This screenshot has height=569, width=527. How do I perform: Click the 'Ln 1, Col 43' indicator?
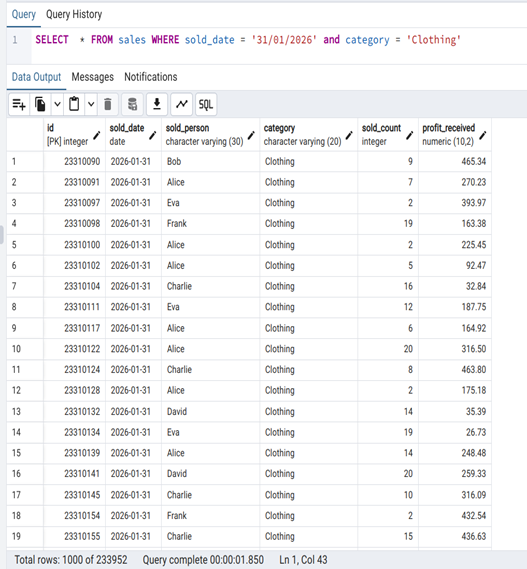coord(303,560)
